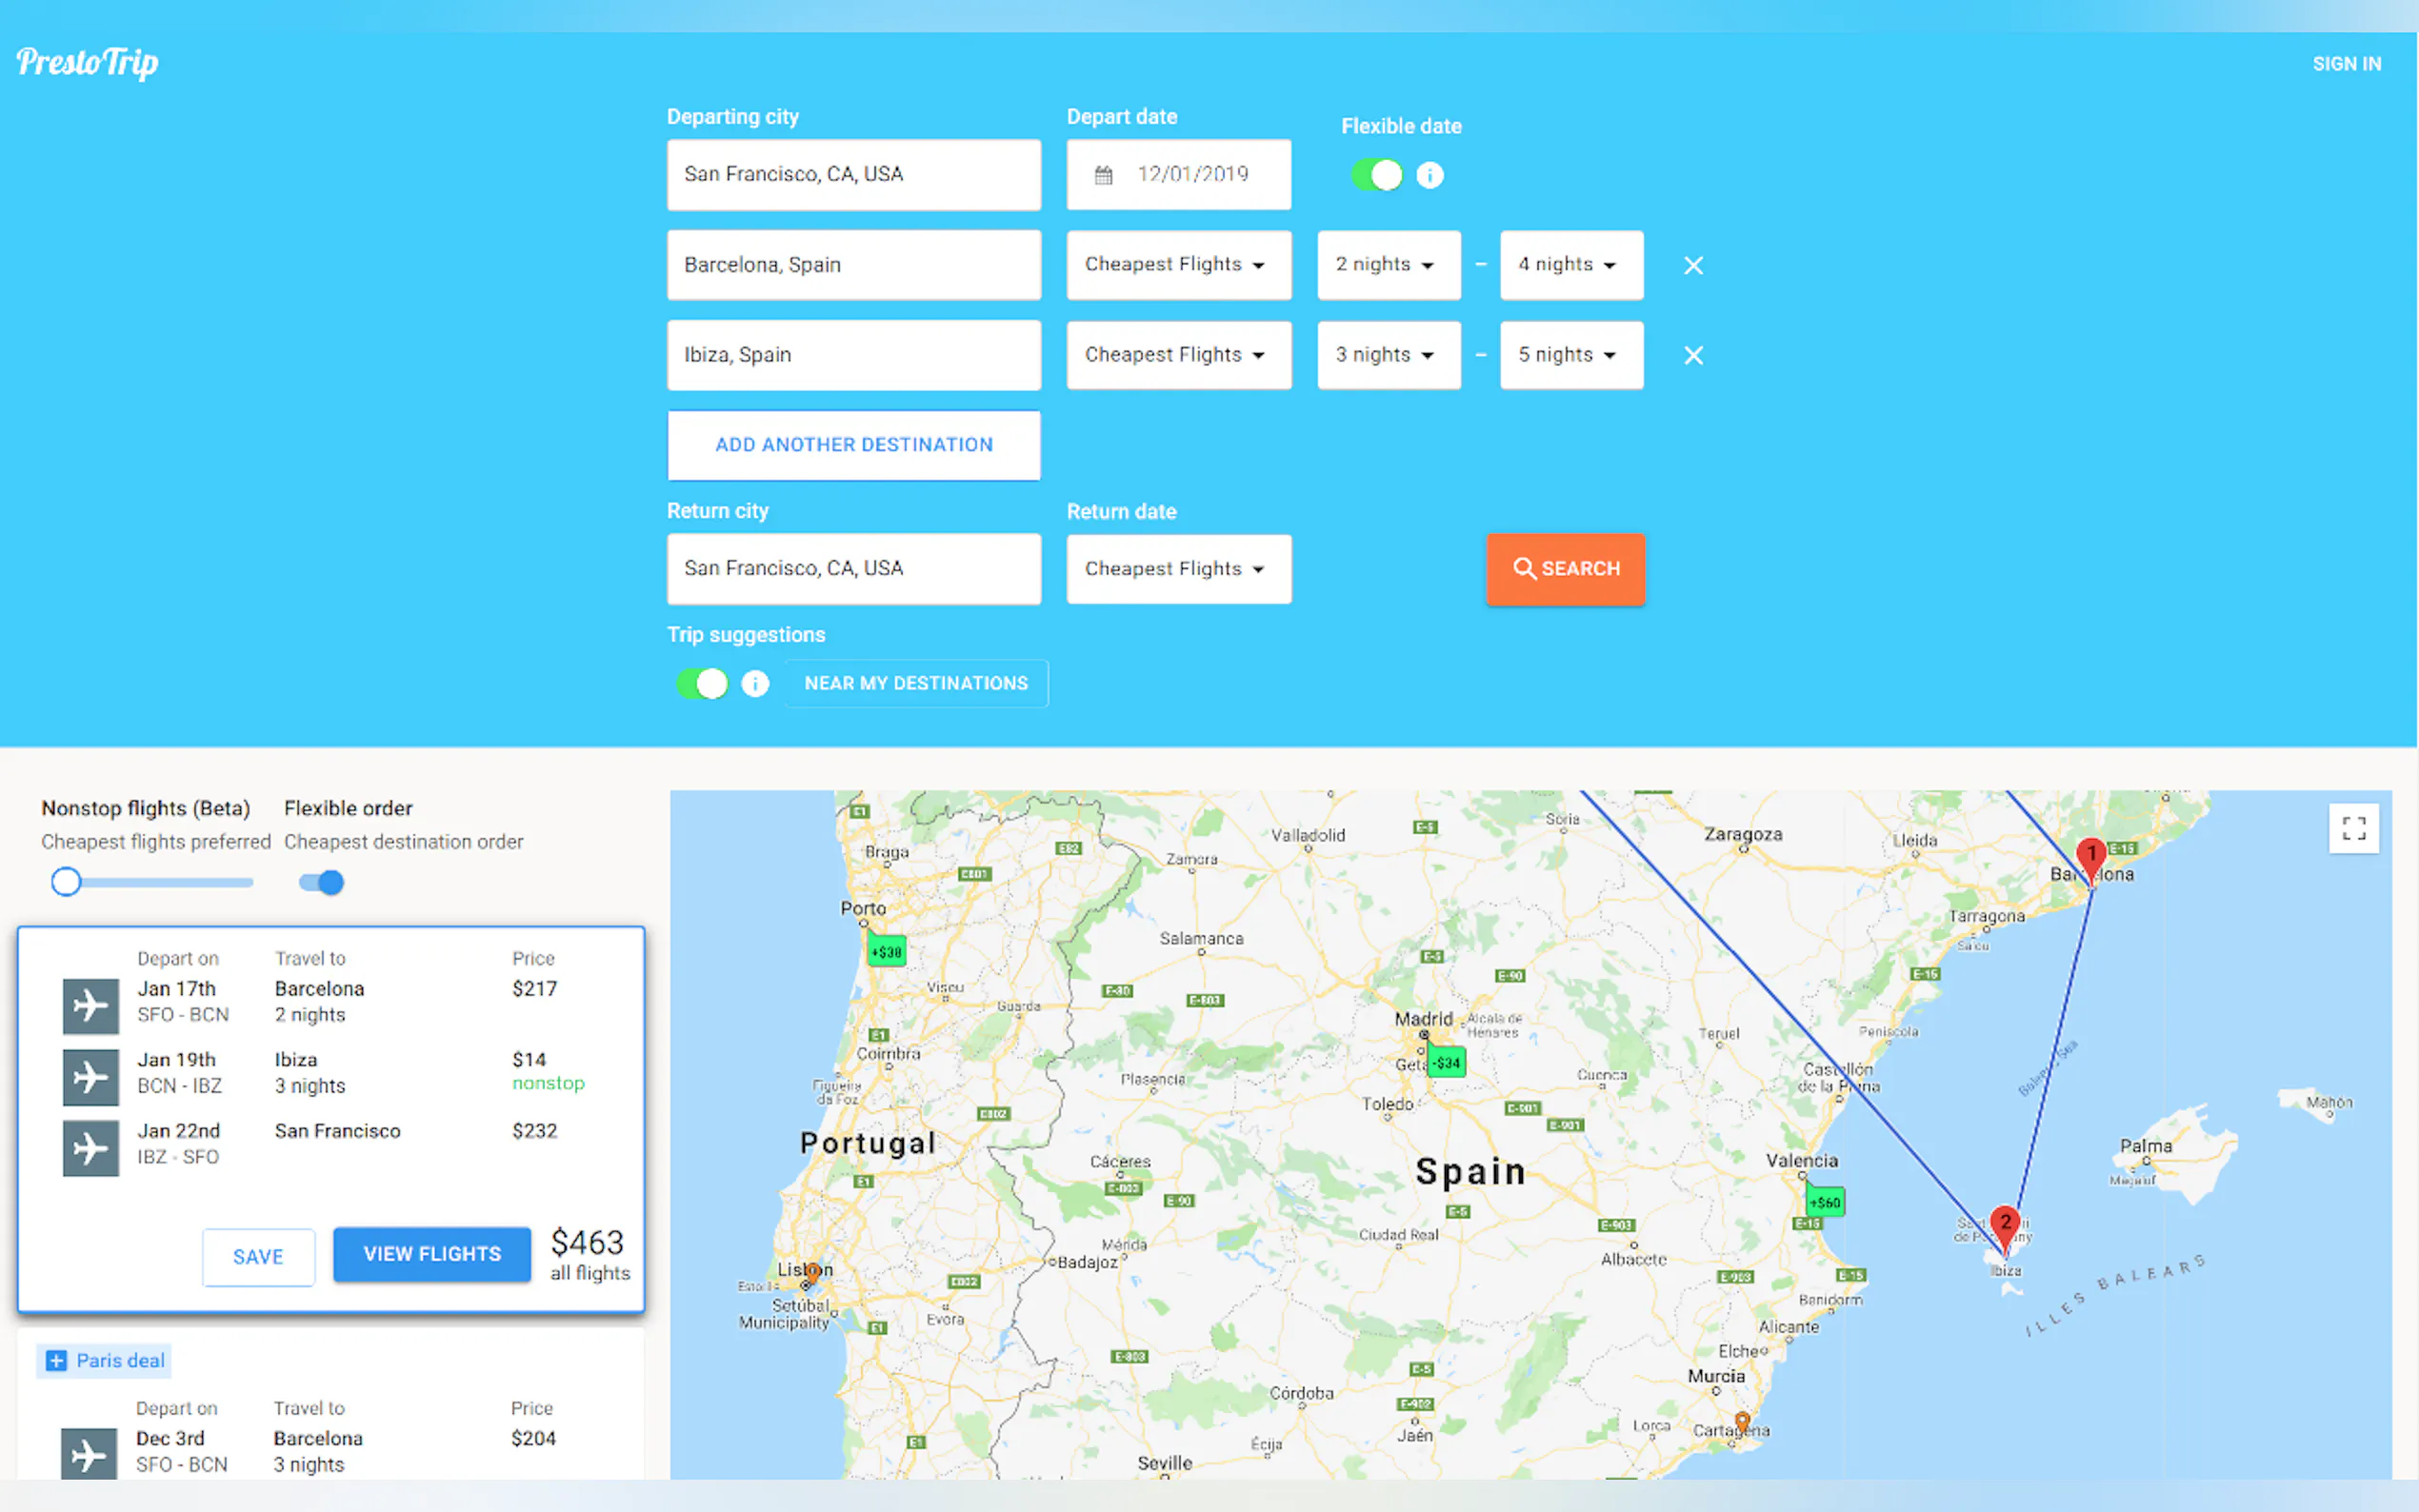Click the SIGN IN link
Image resolution: width=2419 pixels, height=1512 pixels.
tap(2345, 64)
